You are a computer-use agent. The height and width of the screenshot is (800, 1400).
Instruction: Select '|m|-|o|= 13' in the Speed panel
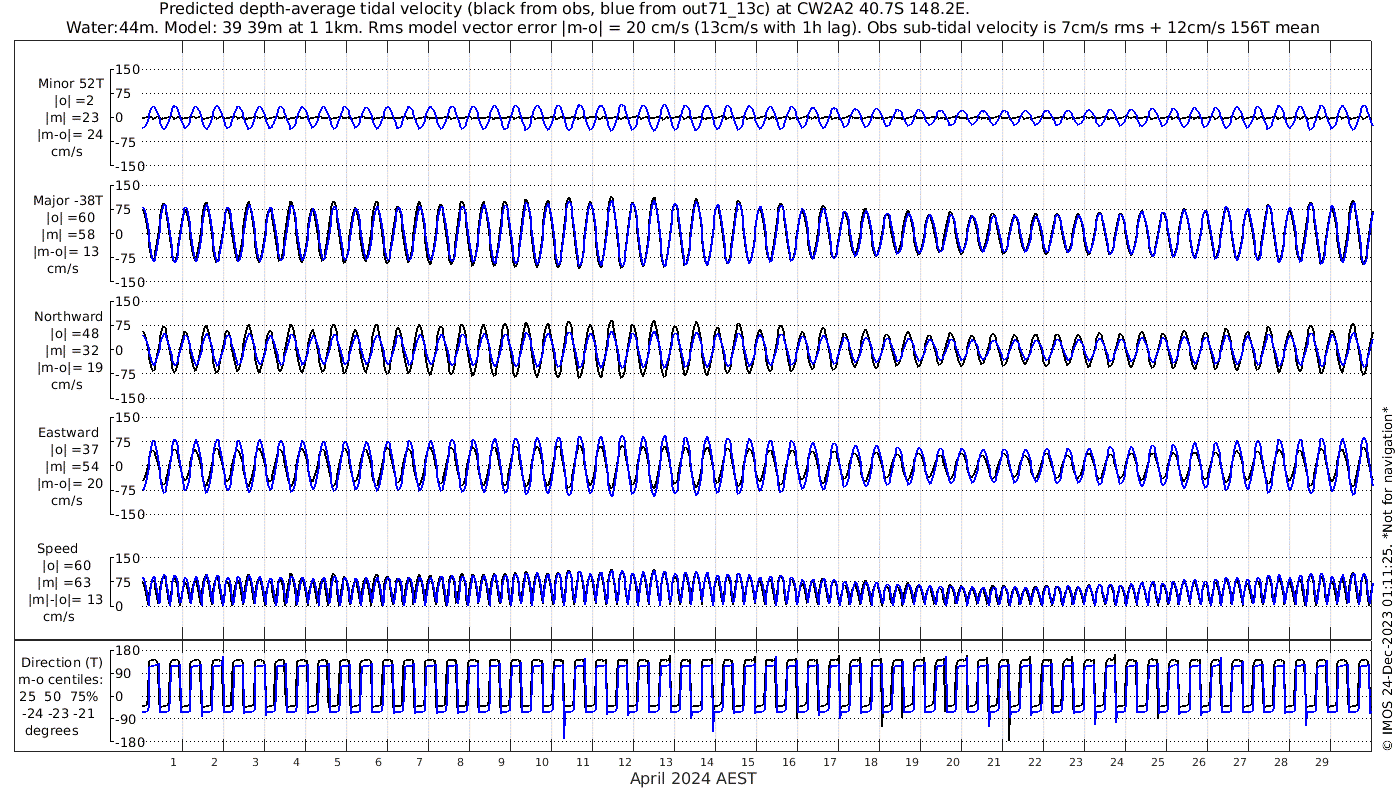coord(66,599)
